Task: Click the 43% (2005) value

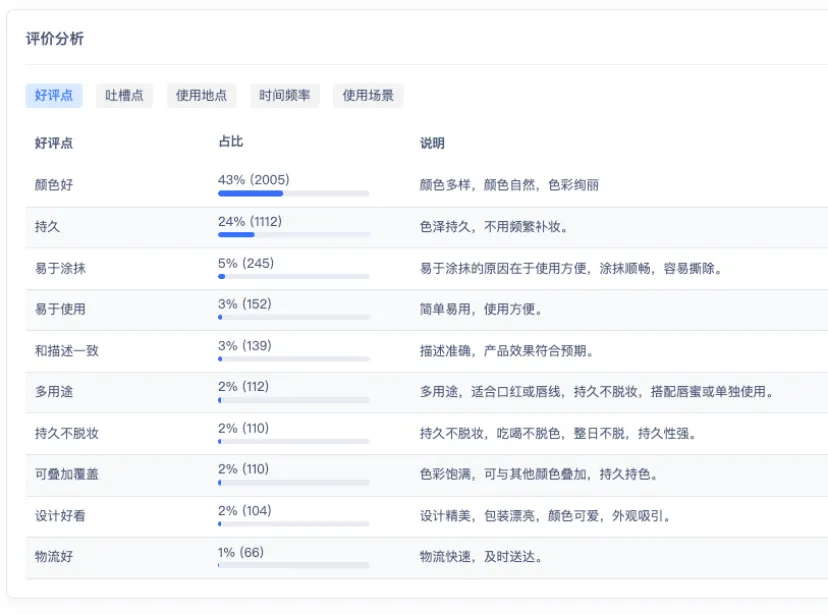Action: [253, 179]
